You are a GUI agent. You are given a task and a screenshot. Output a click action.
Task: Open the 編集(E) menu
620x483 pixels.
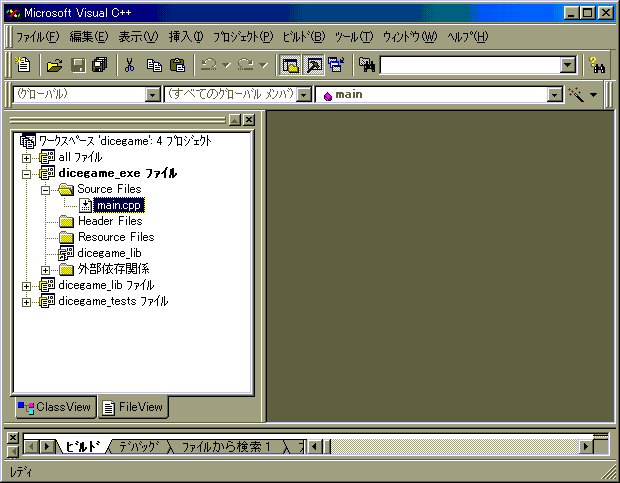89,37
